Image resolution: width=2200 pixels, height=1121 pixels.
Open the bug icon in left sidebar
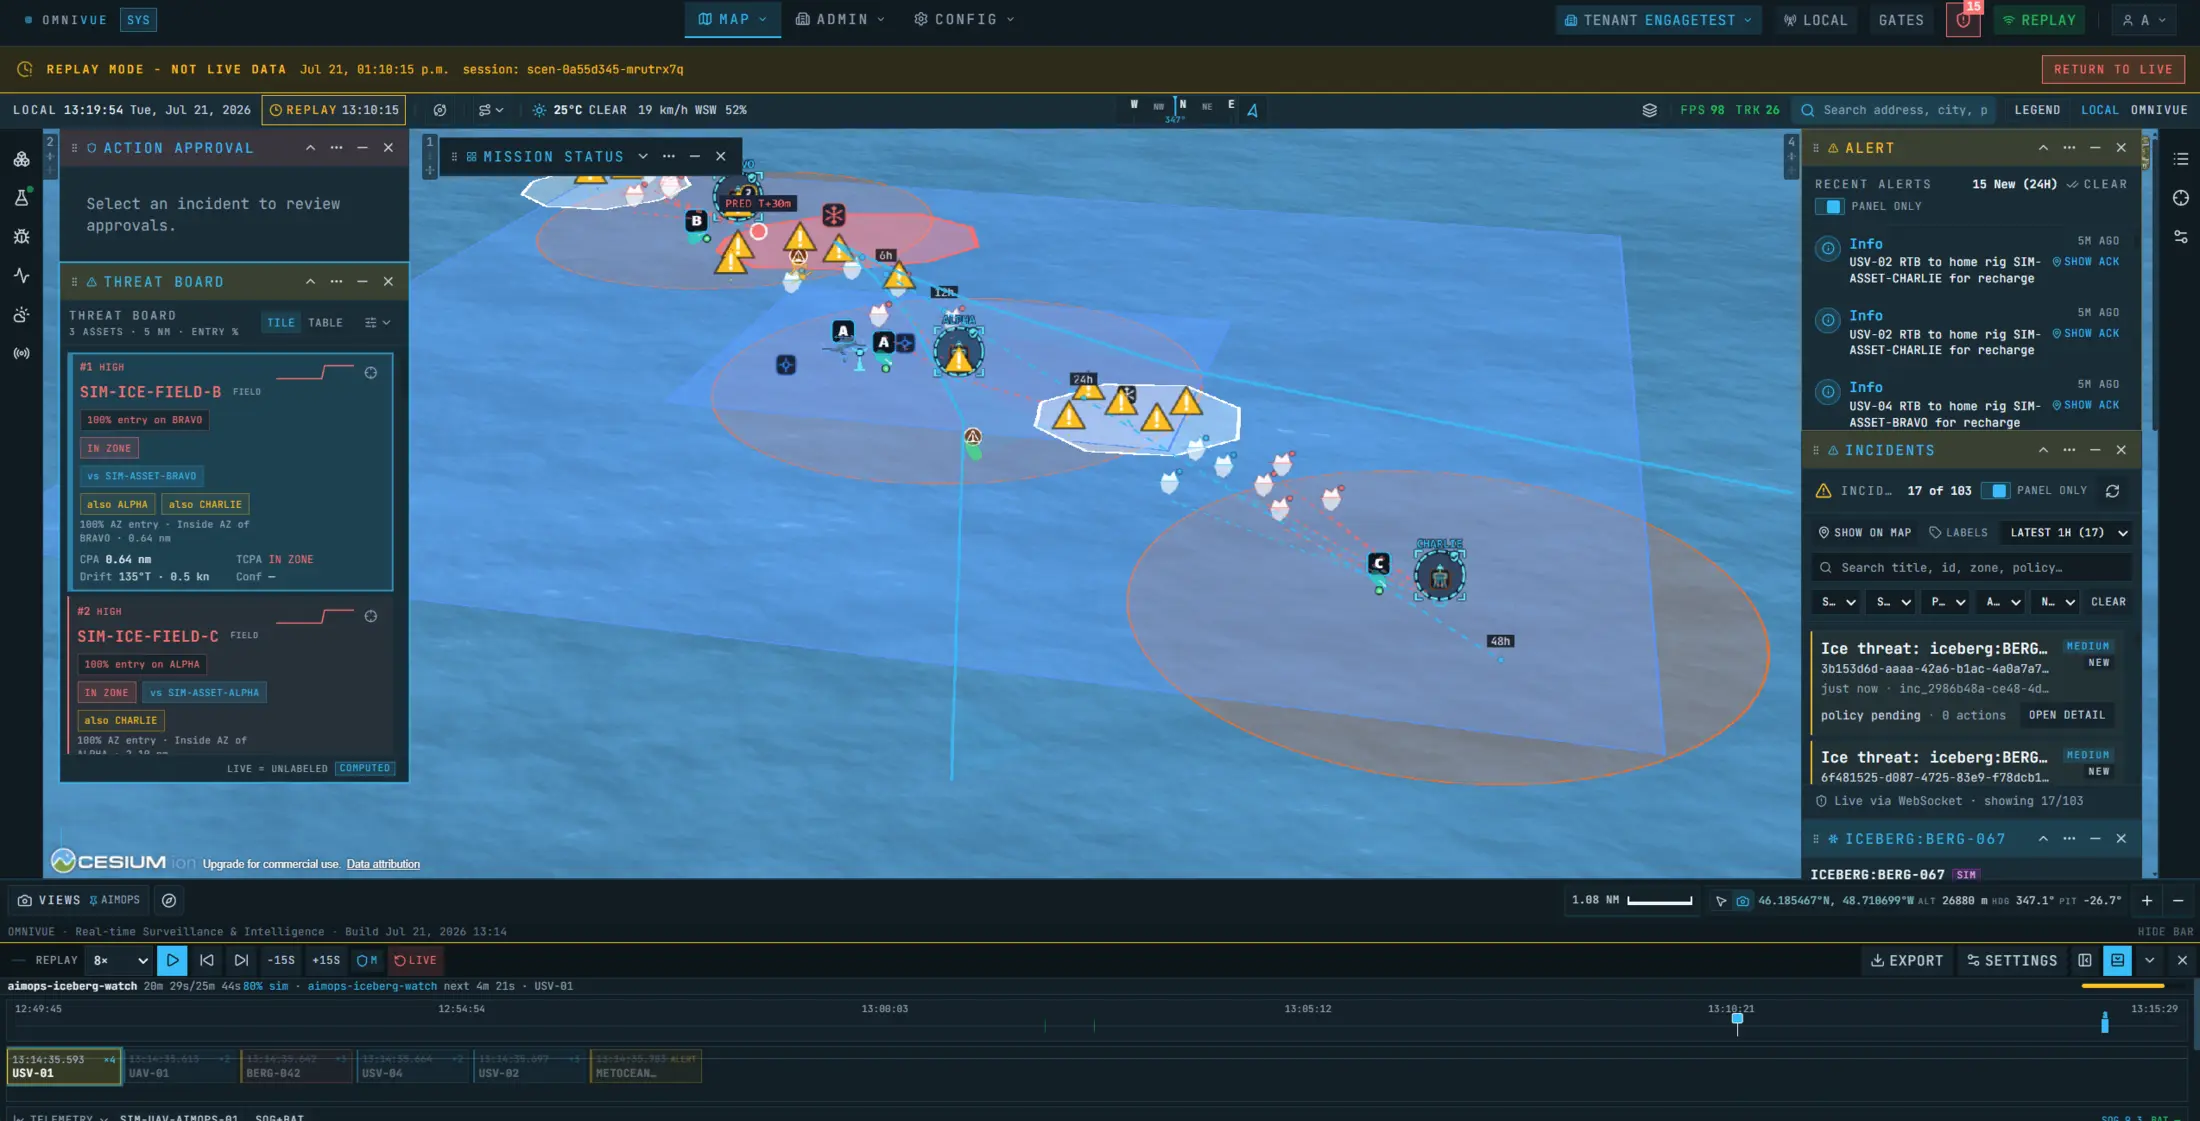coord(21,237)
